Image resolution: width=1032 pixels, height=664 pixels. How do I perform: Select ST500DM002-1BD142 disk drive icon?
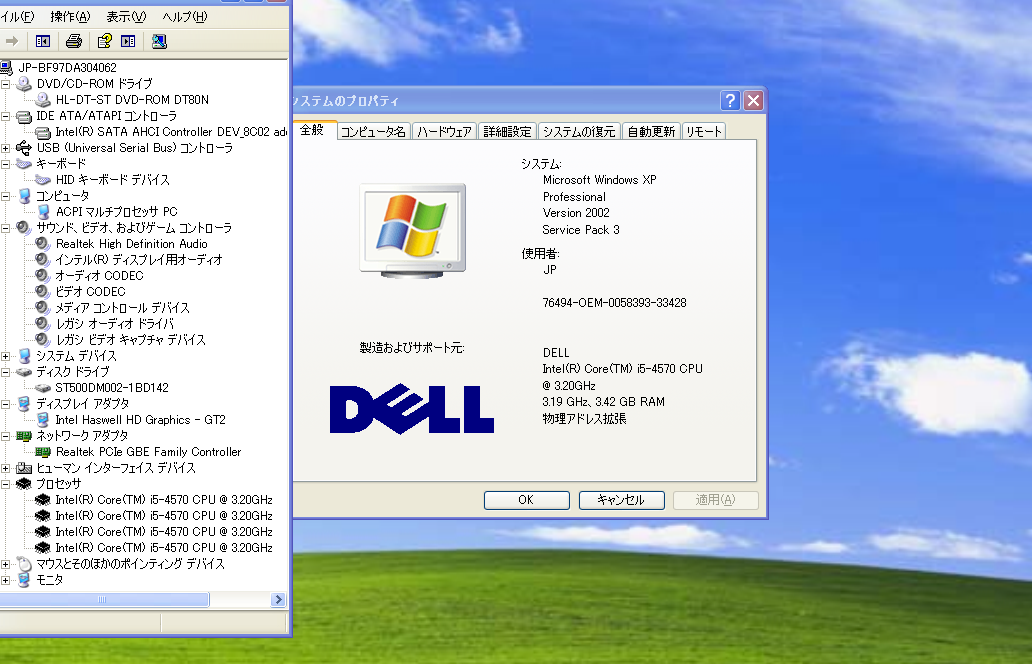pyautogui.click(x=43, y=388)
